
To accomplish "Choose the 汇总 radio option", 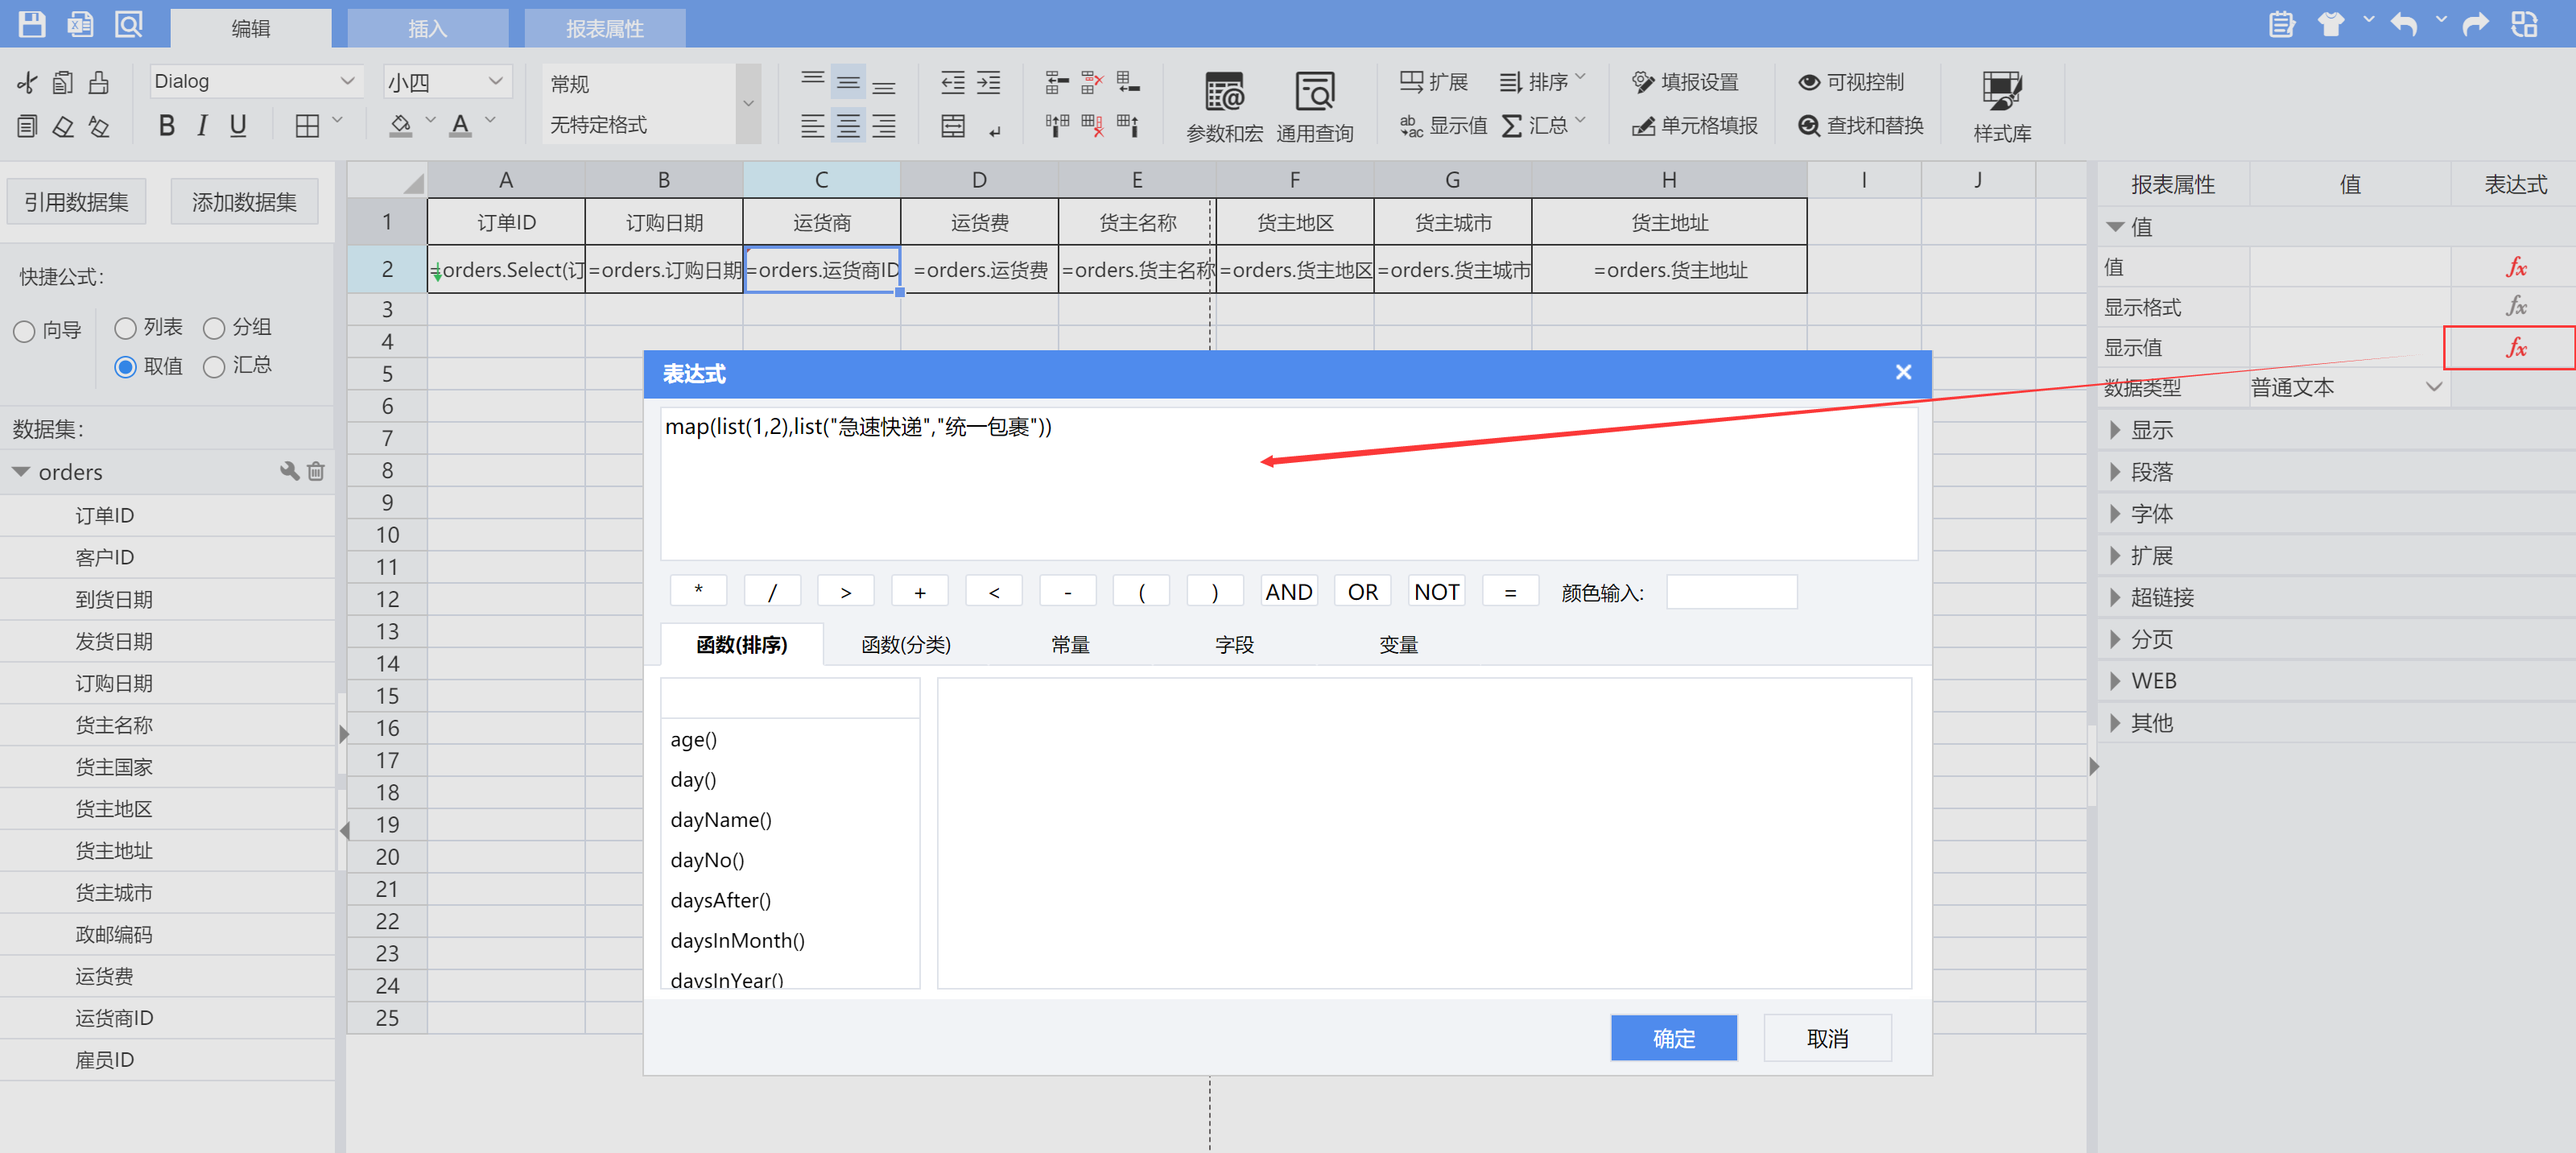I will (214, 367).
